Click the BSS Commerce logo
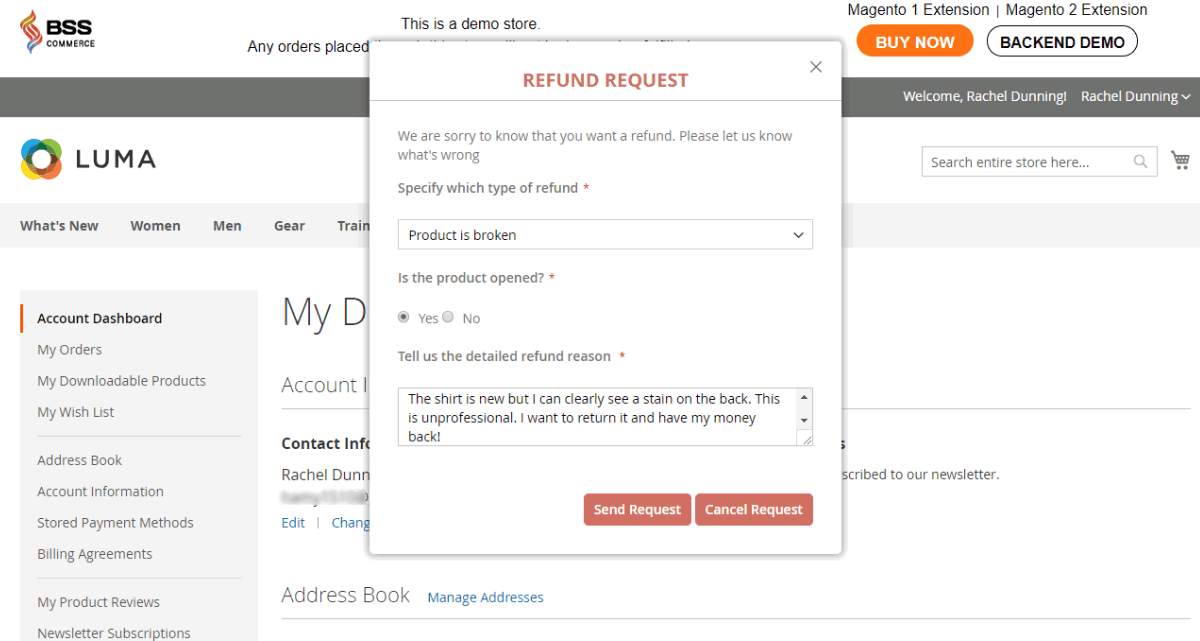This screenshot has height=641, width=1200. coord(57,33)
